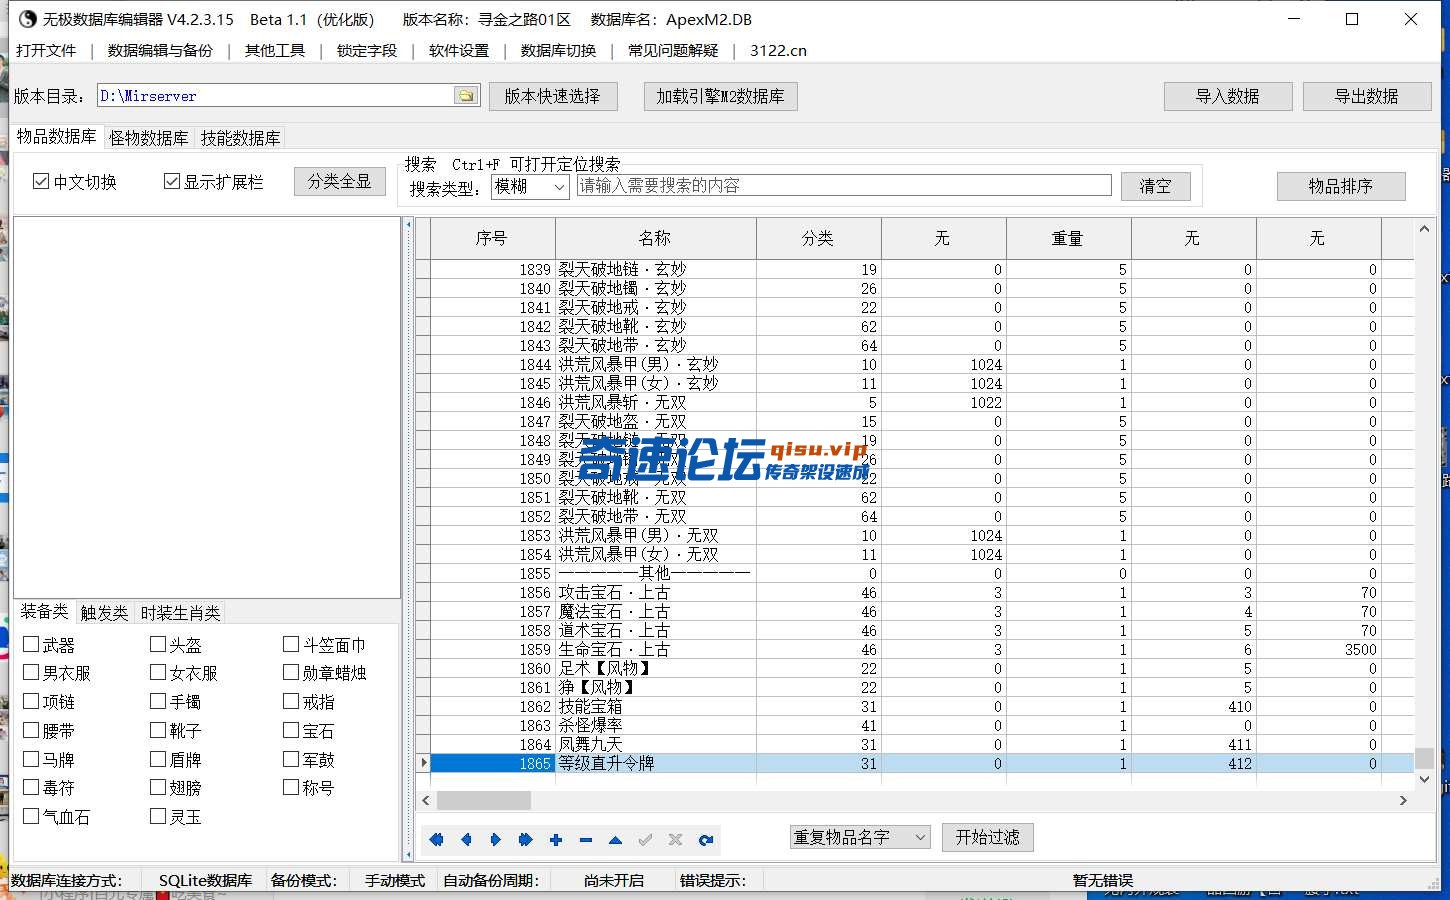Select 物品数据库 tab
Viewport: 1450px width, 900px height.
[x=57, y=136]
